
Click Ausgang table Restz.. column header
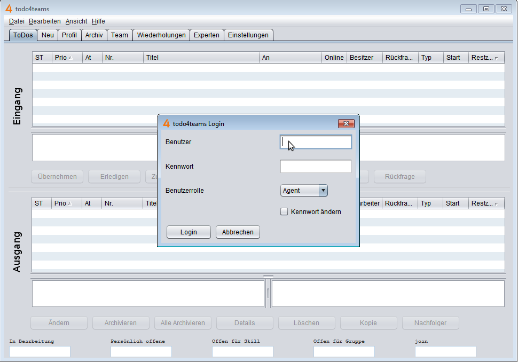pyautogui.click(x=486, y=203)
